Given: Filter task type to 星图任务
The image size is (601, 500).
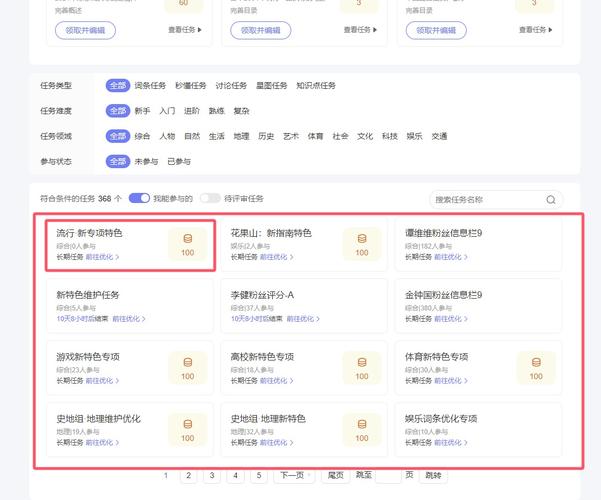Looking at the screenshot, I should 272,86.
